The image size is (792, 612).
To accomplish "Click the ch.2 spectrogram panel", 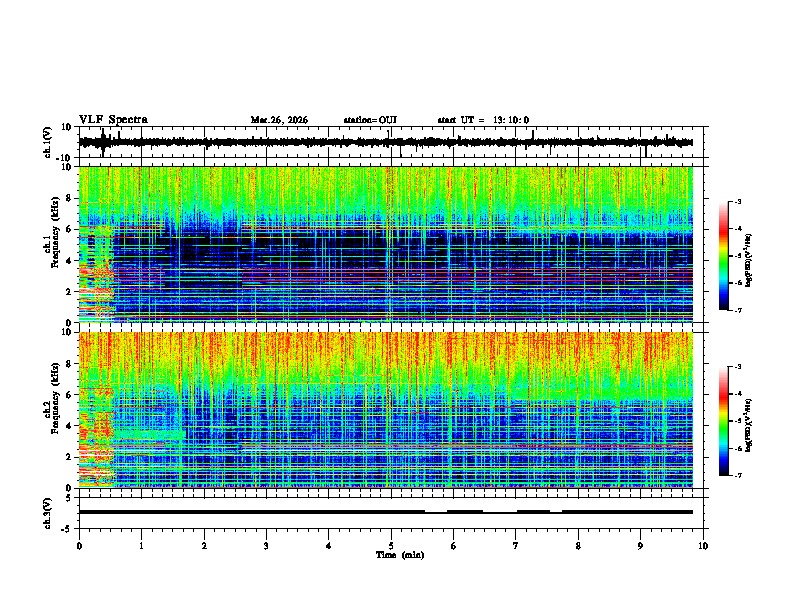I will point(386,410).
